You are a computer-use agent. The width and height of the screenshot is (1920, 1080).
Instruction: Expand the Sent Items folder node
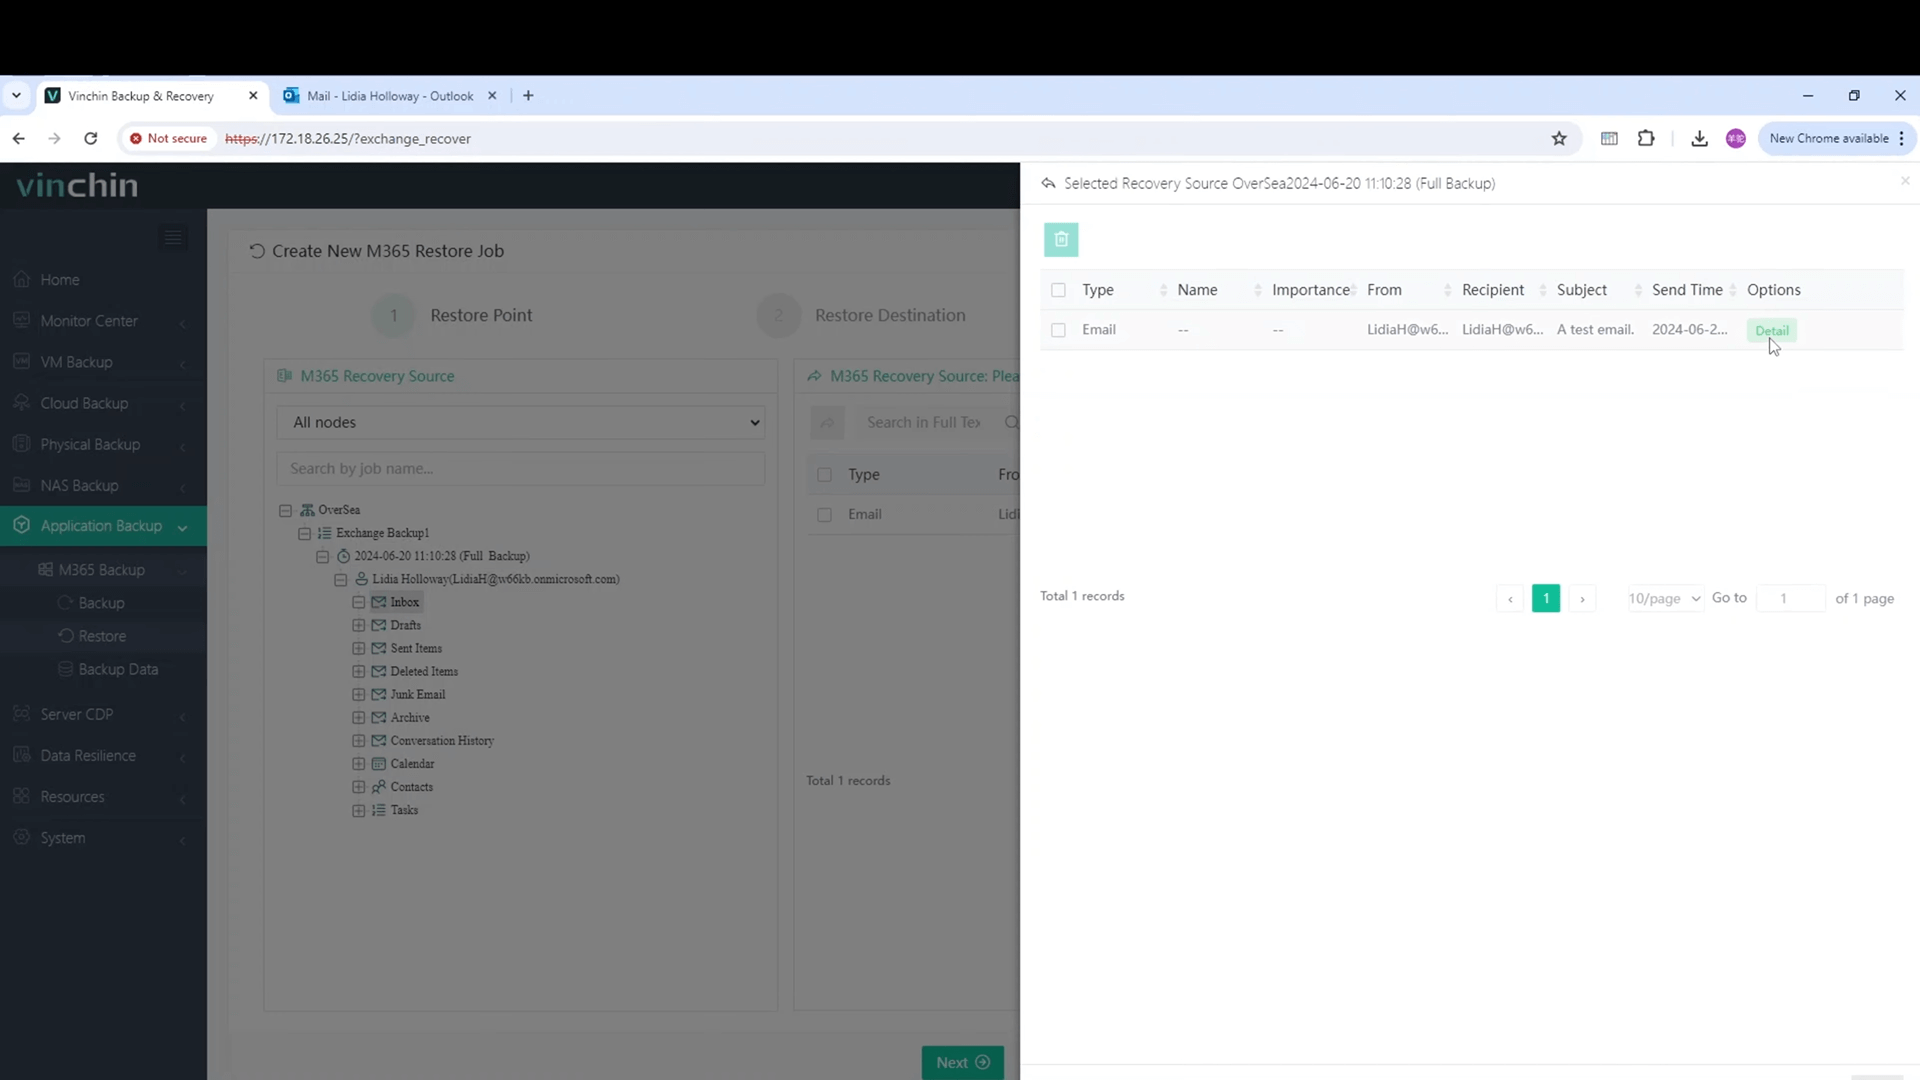coord(358,649)
